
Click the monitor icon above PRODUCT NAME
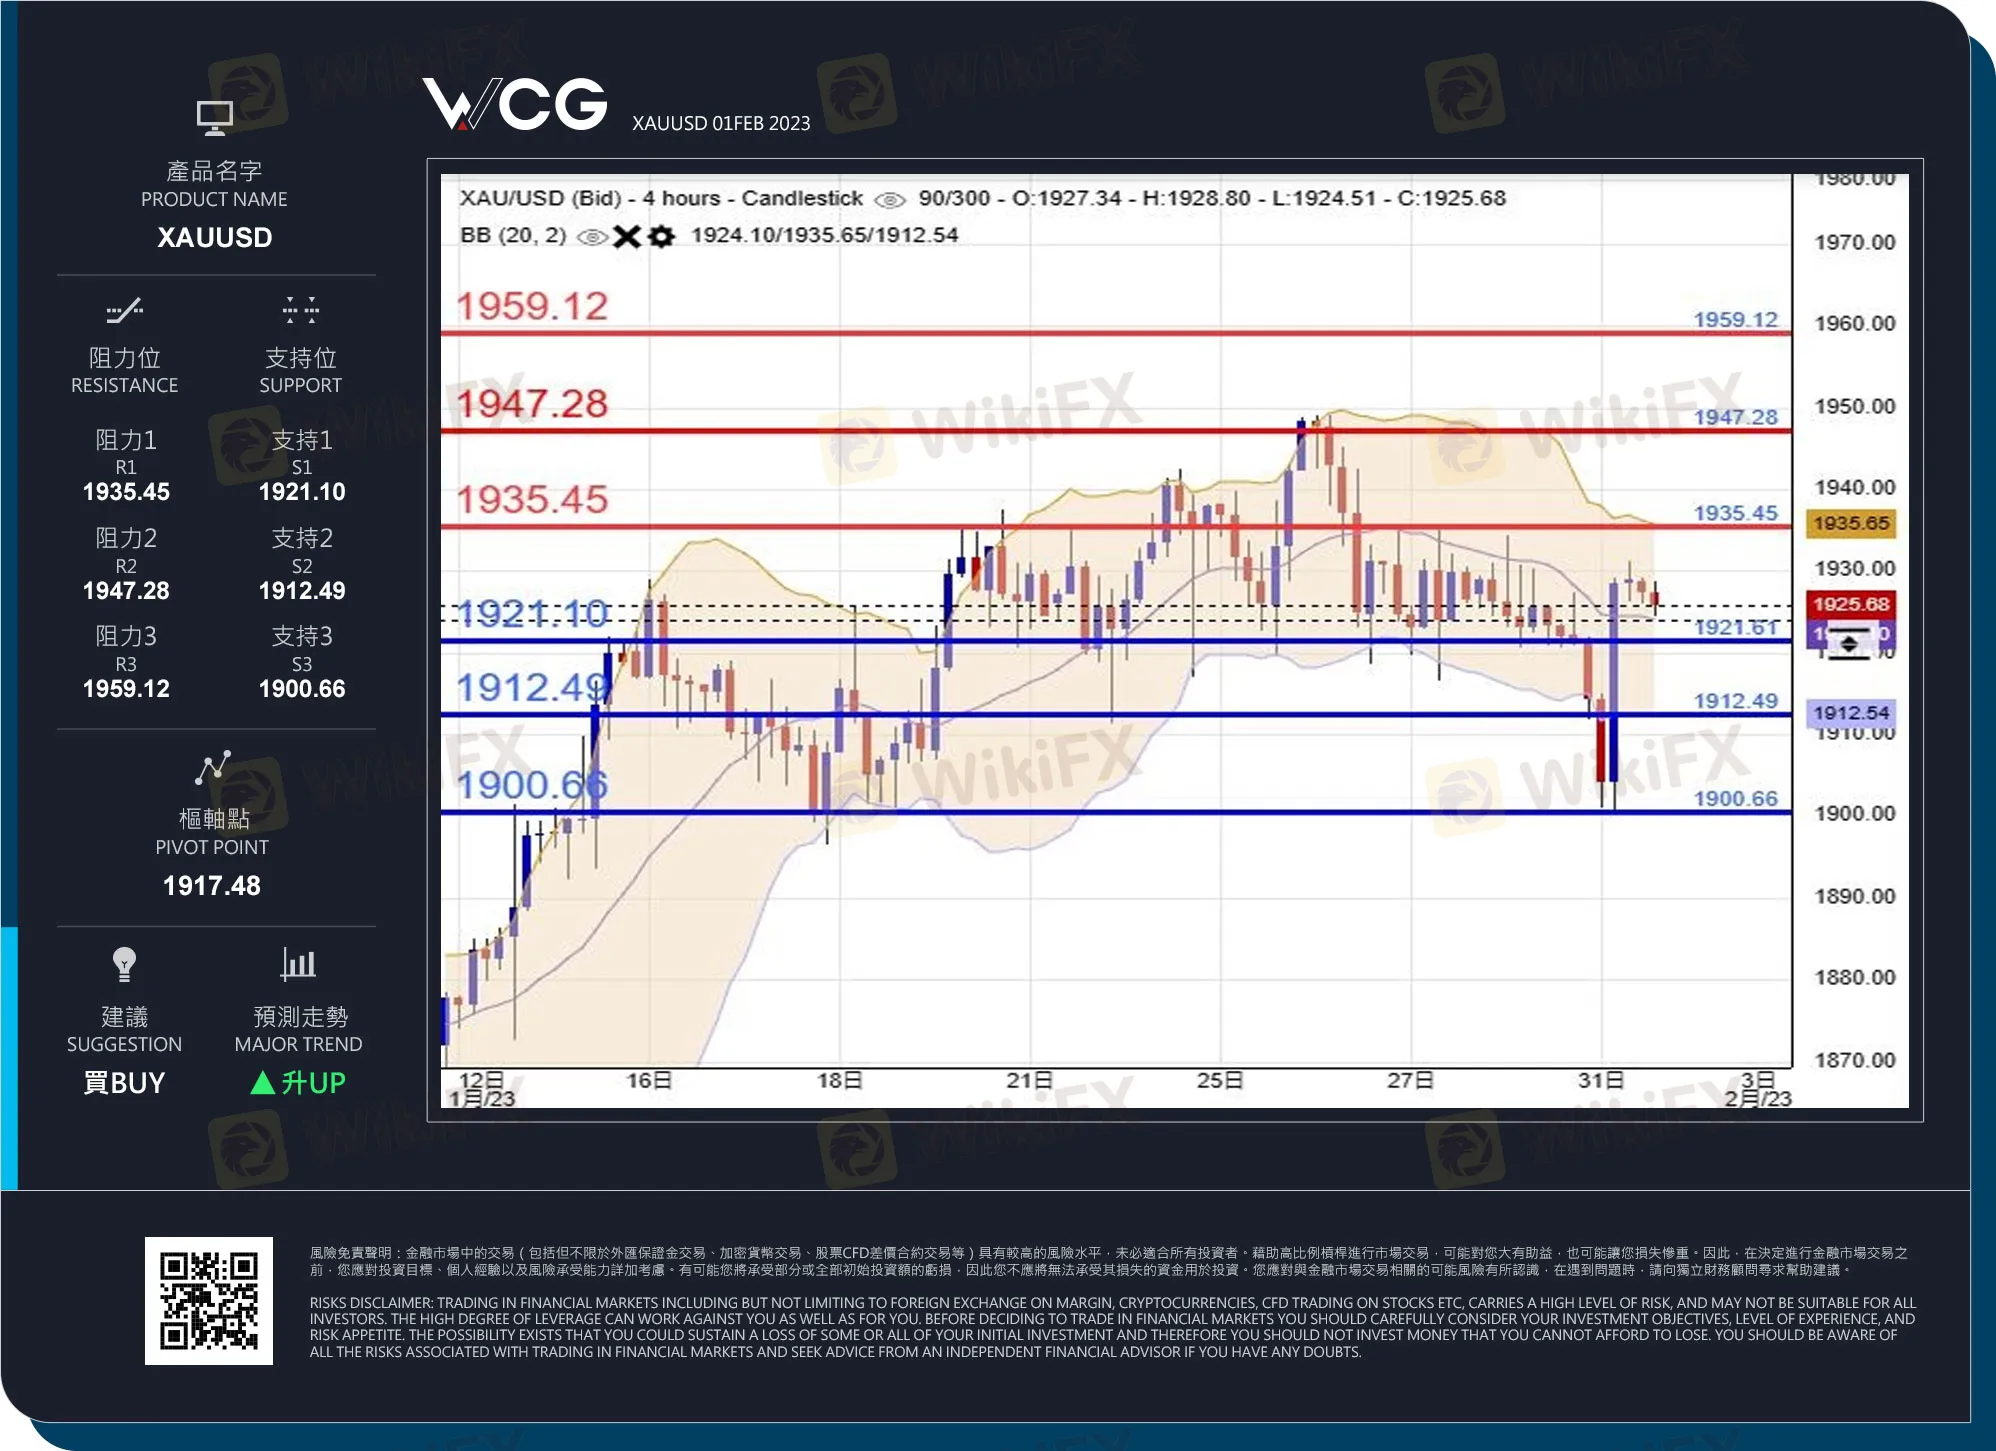pos(213,117)
